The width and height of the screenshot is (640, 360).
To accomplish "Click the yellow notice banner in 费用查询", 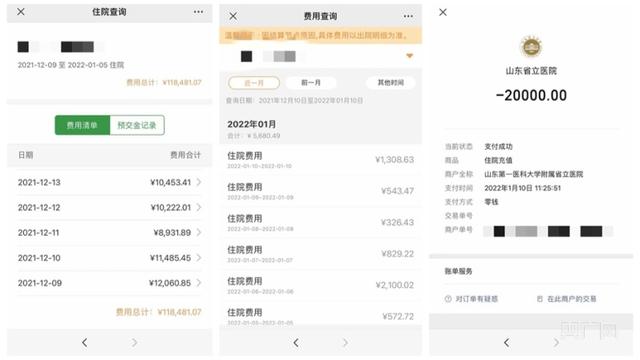I will click(320, 35).
